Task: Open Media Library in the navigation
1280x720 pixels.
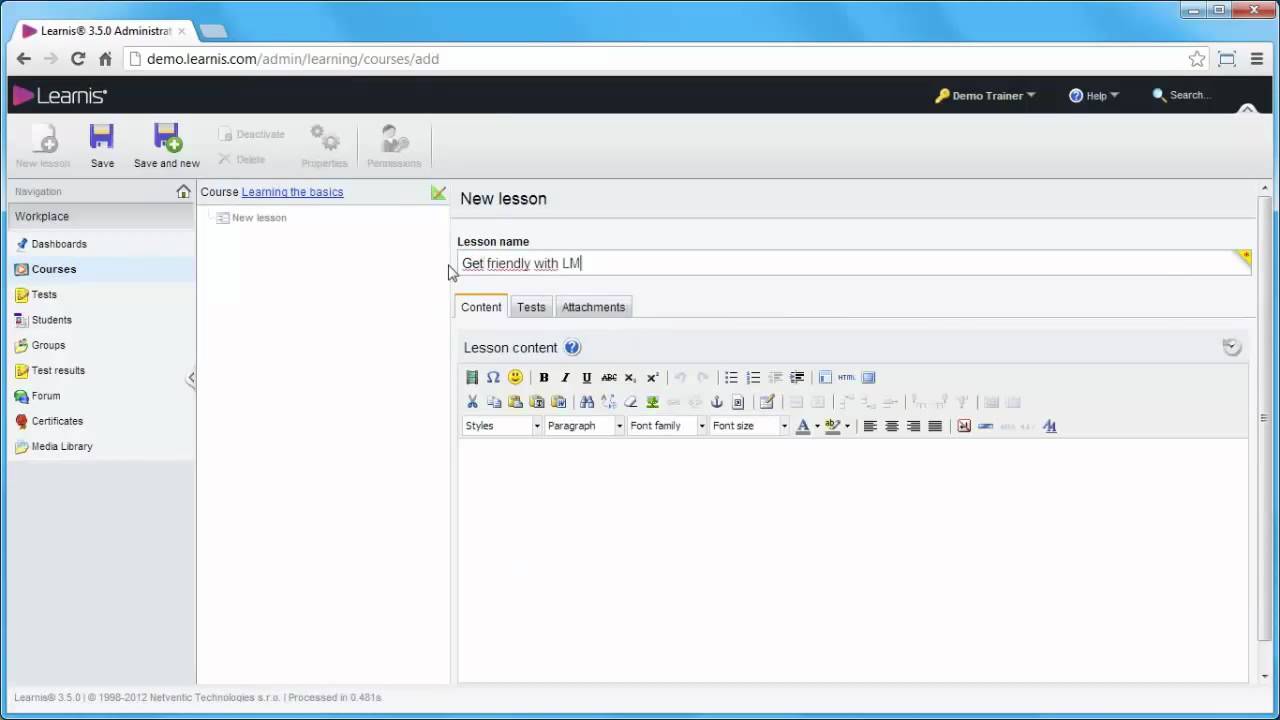Action: [62, 446]
